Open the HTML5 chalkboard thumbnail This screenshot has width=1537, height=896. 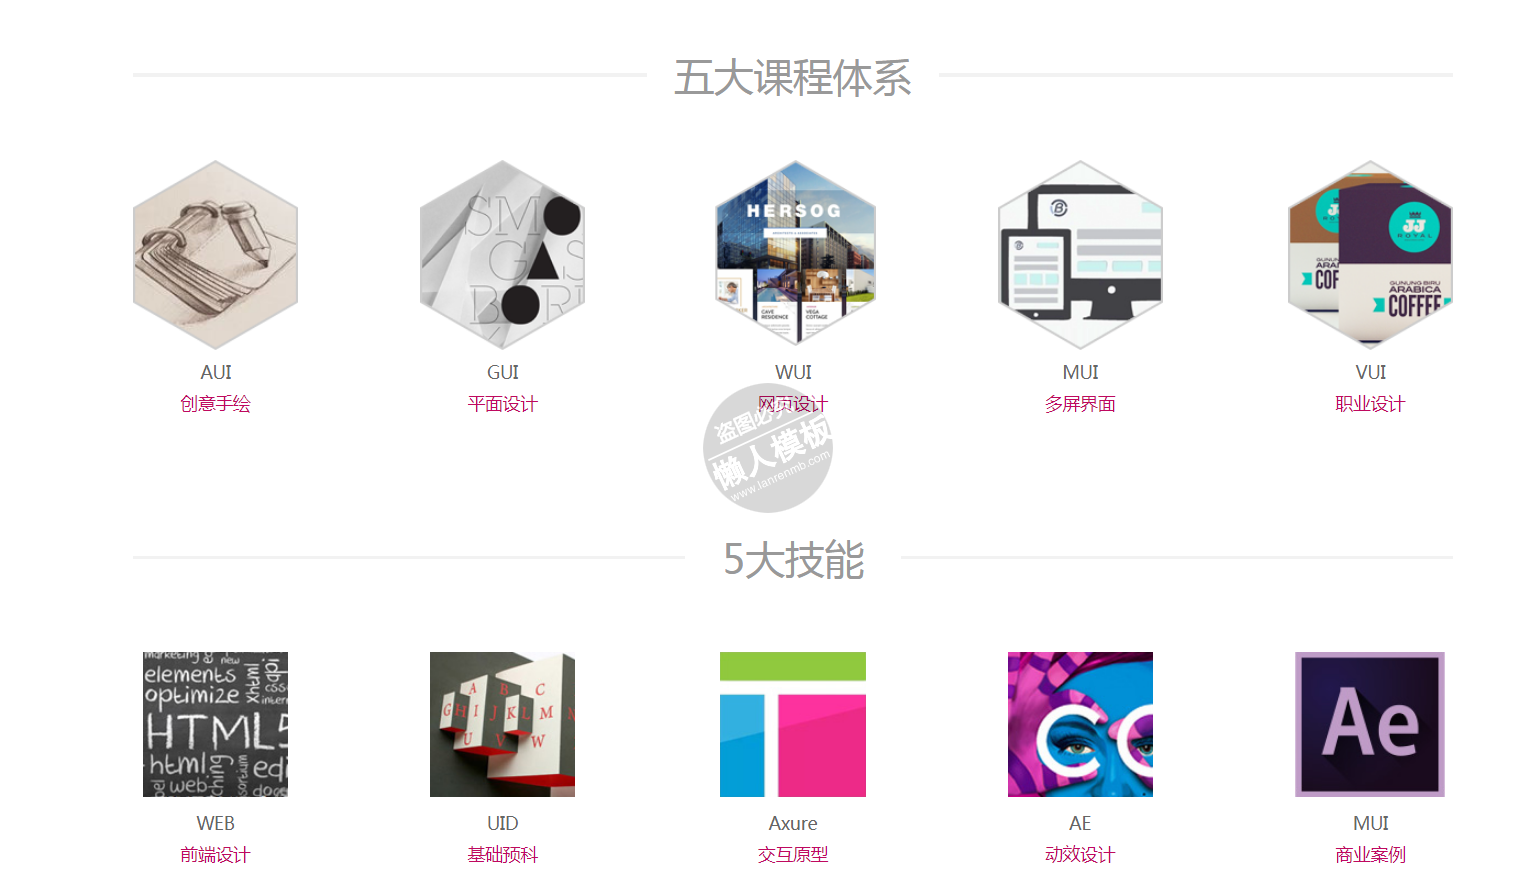coord(215,724)
